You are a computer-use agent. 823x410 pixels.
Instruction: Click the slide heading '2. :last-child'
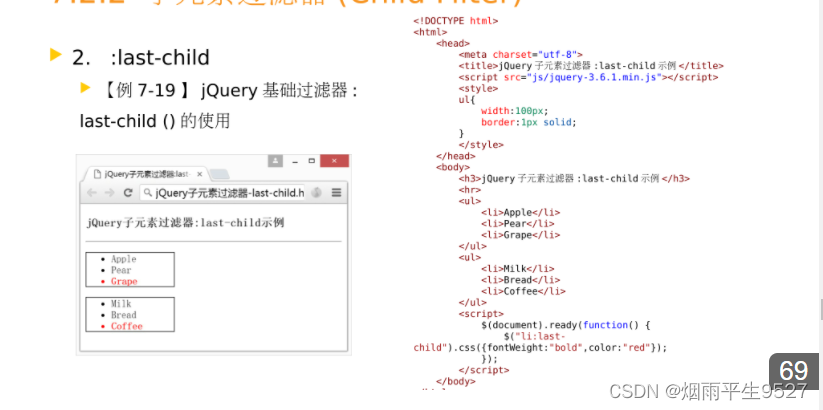pyautogui.click(x=141, y=58)
